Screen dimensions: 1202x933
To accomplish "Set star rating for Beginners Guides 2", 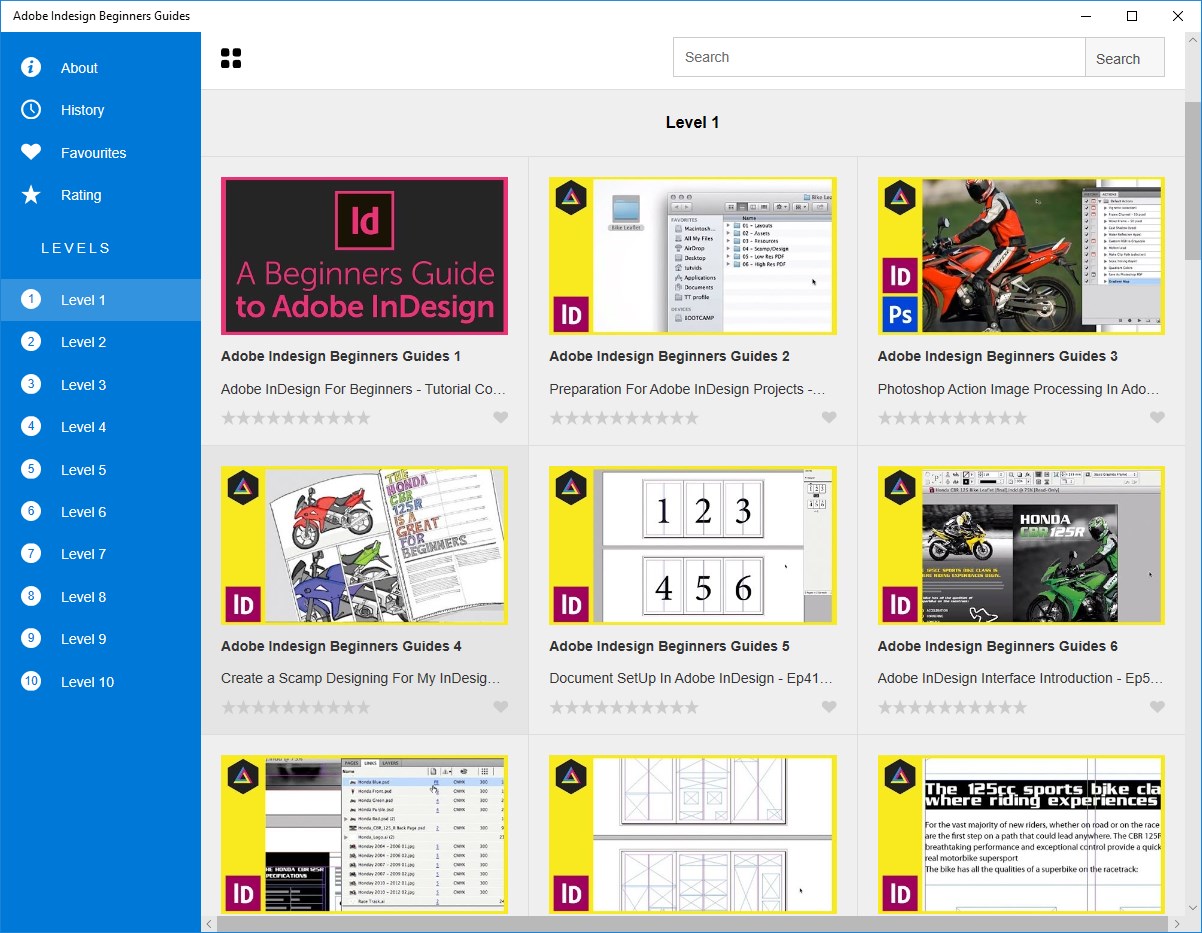I will pos(624,418).
